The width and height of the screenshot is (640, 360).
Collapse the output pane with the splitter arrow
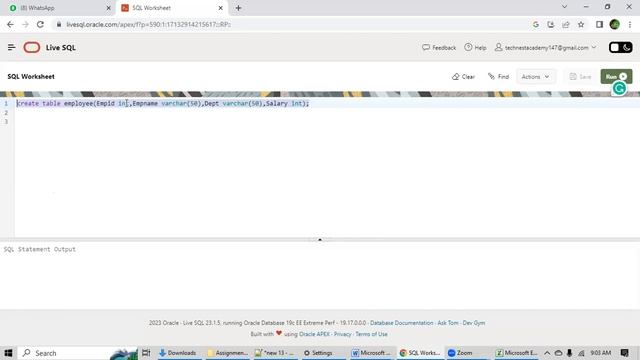click(320, 240)
